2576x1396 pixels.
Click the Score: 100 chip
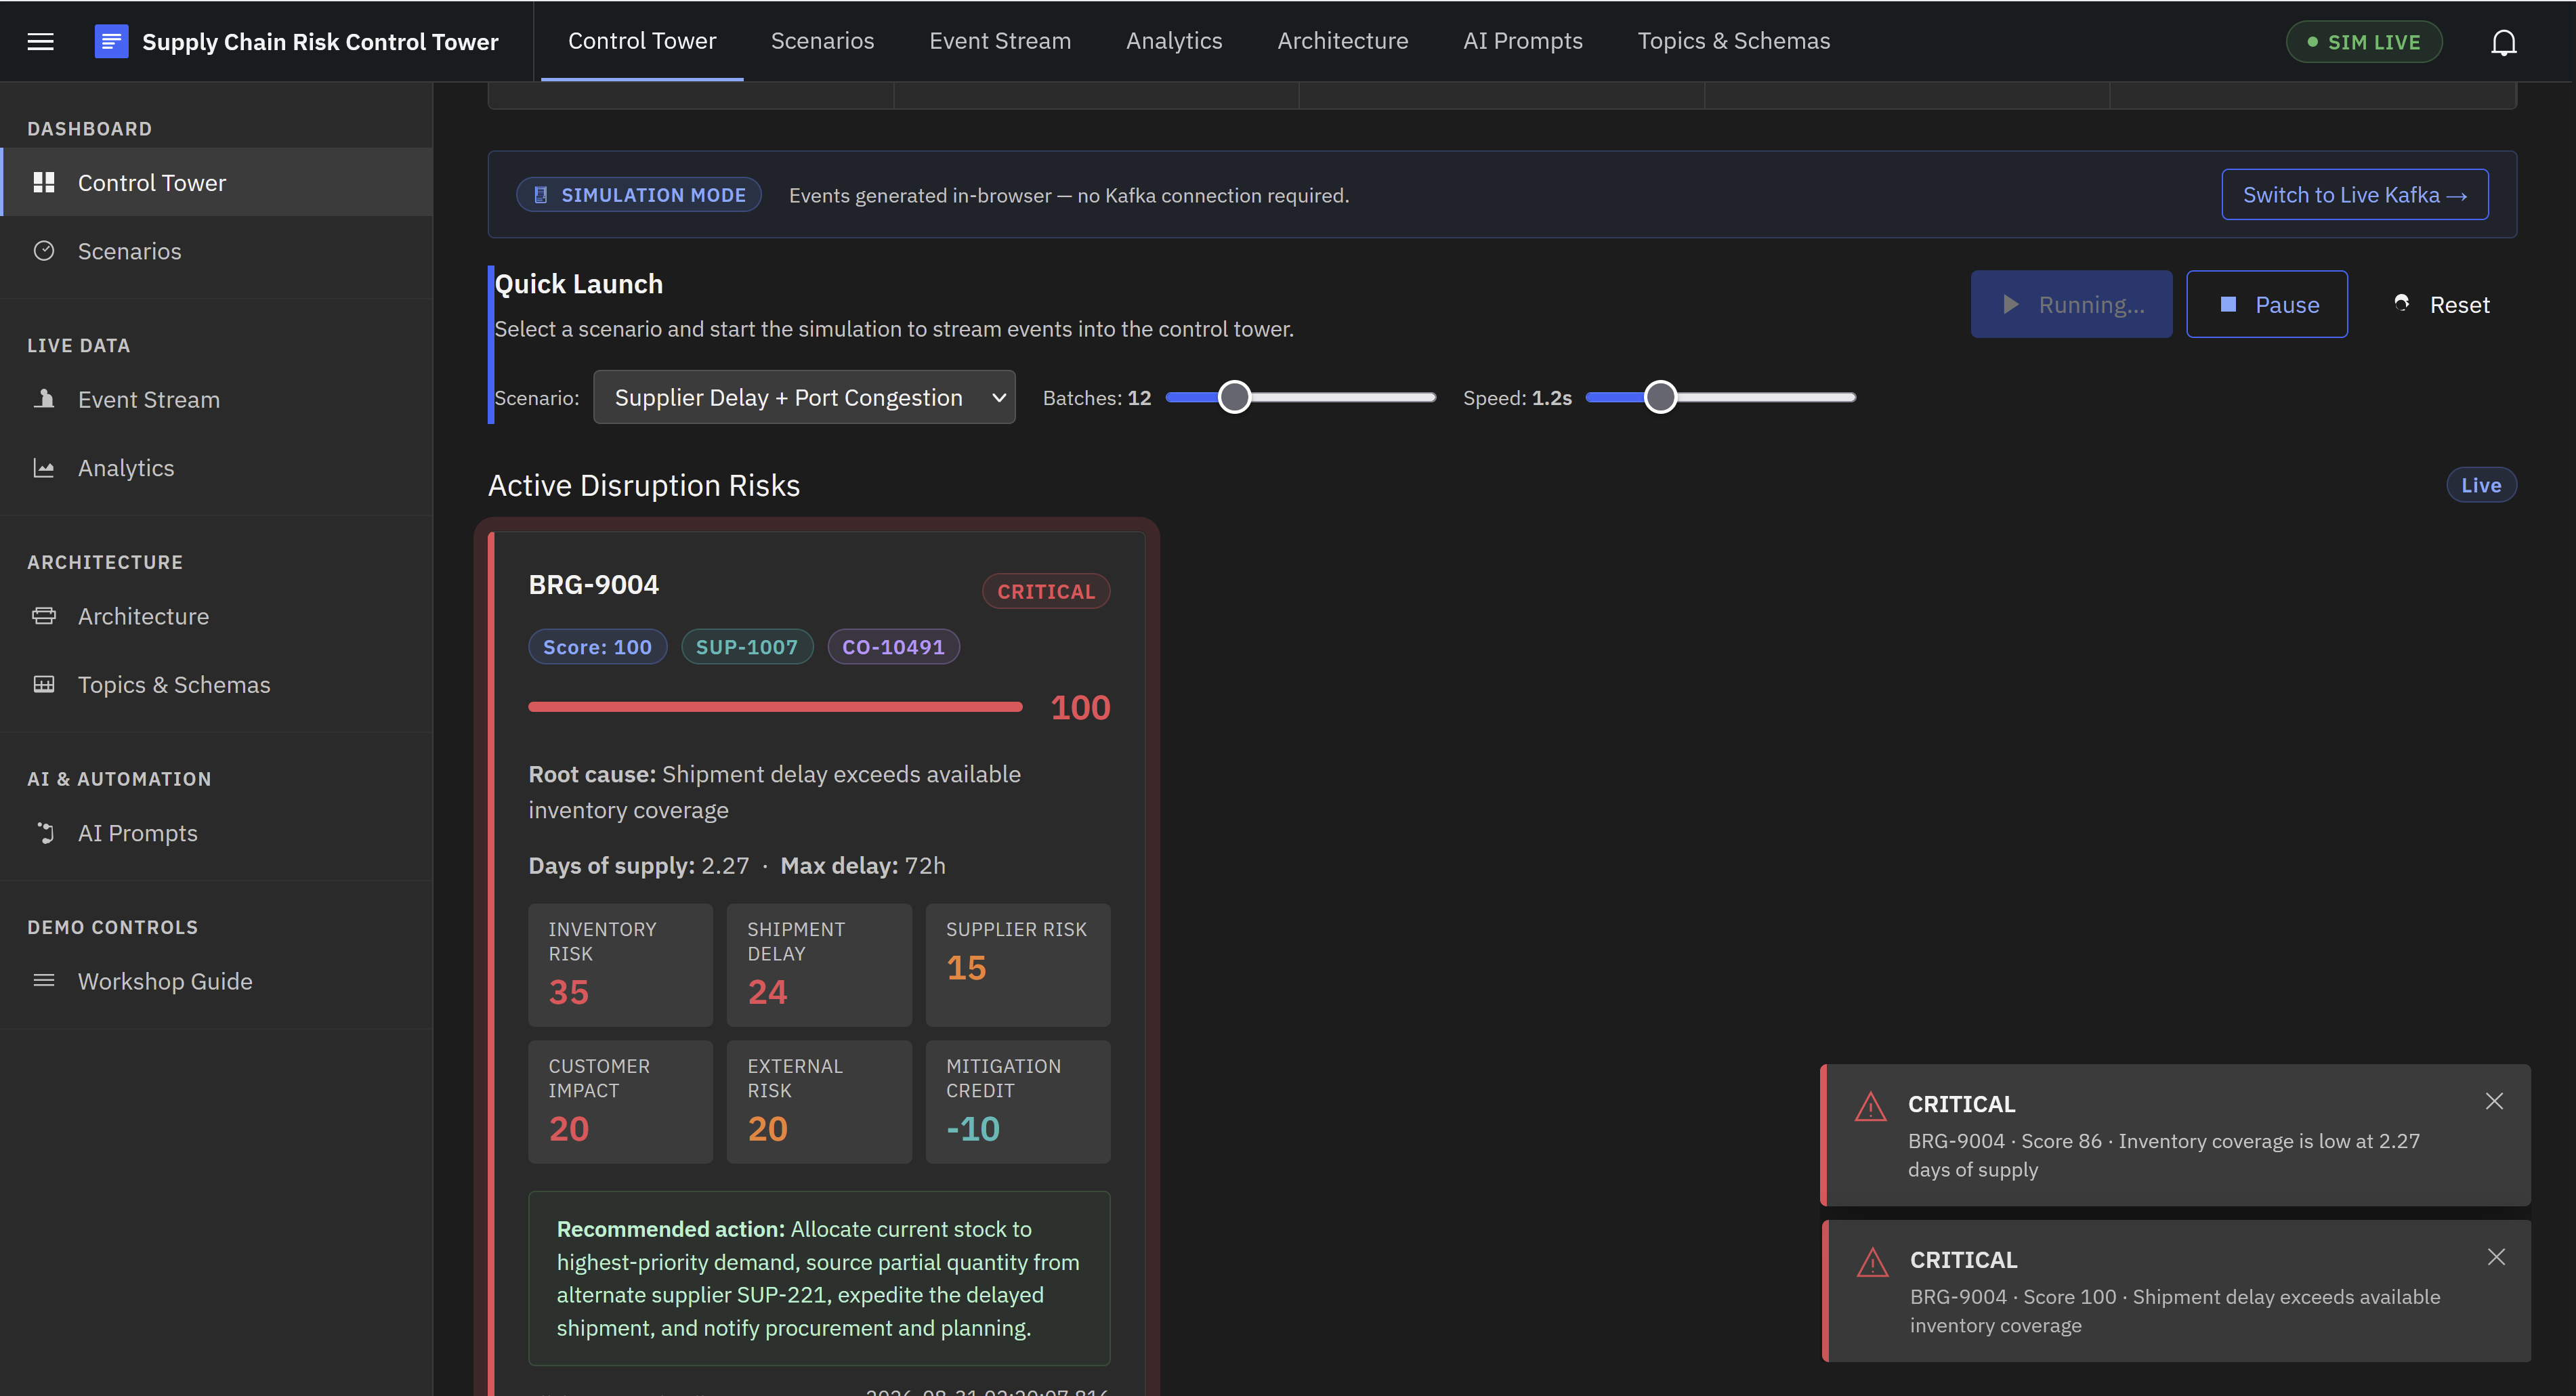[597, 647]
